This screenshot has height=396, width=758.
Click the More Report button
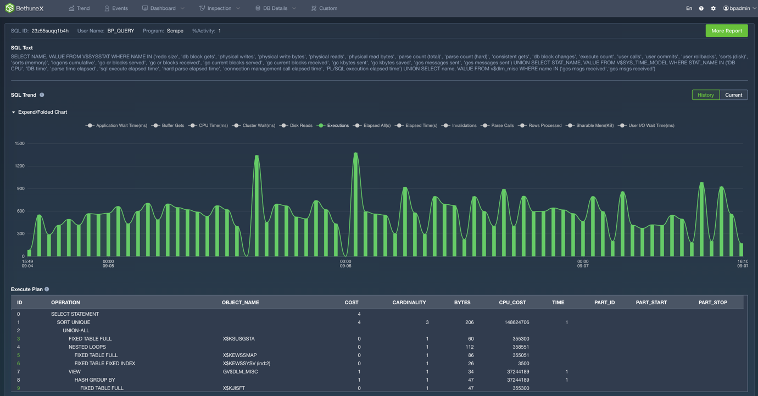point(727,30)
